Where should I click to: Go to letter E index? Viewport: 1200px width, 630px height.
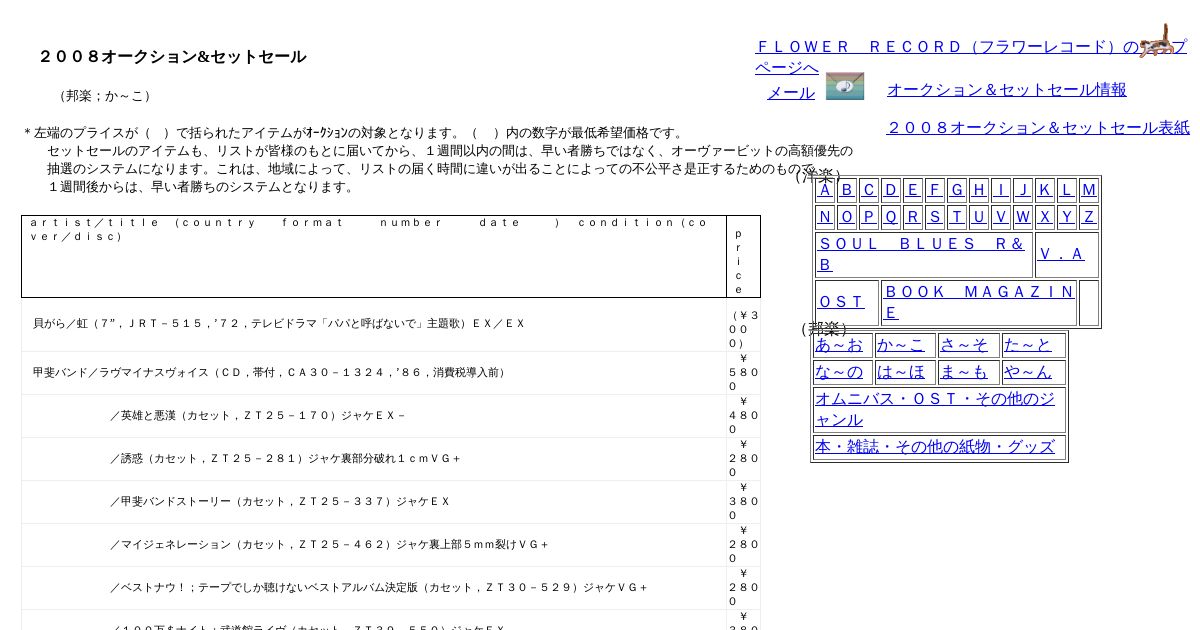coord(913,190)
